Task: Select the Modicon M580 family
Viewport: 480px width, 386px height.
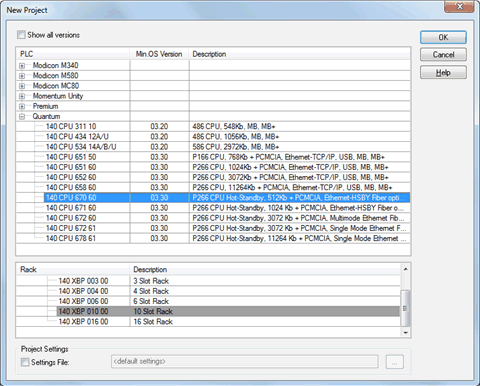Action: click(55, 76)
